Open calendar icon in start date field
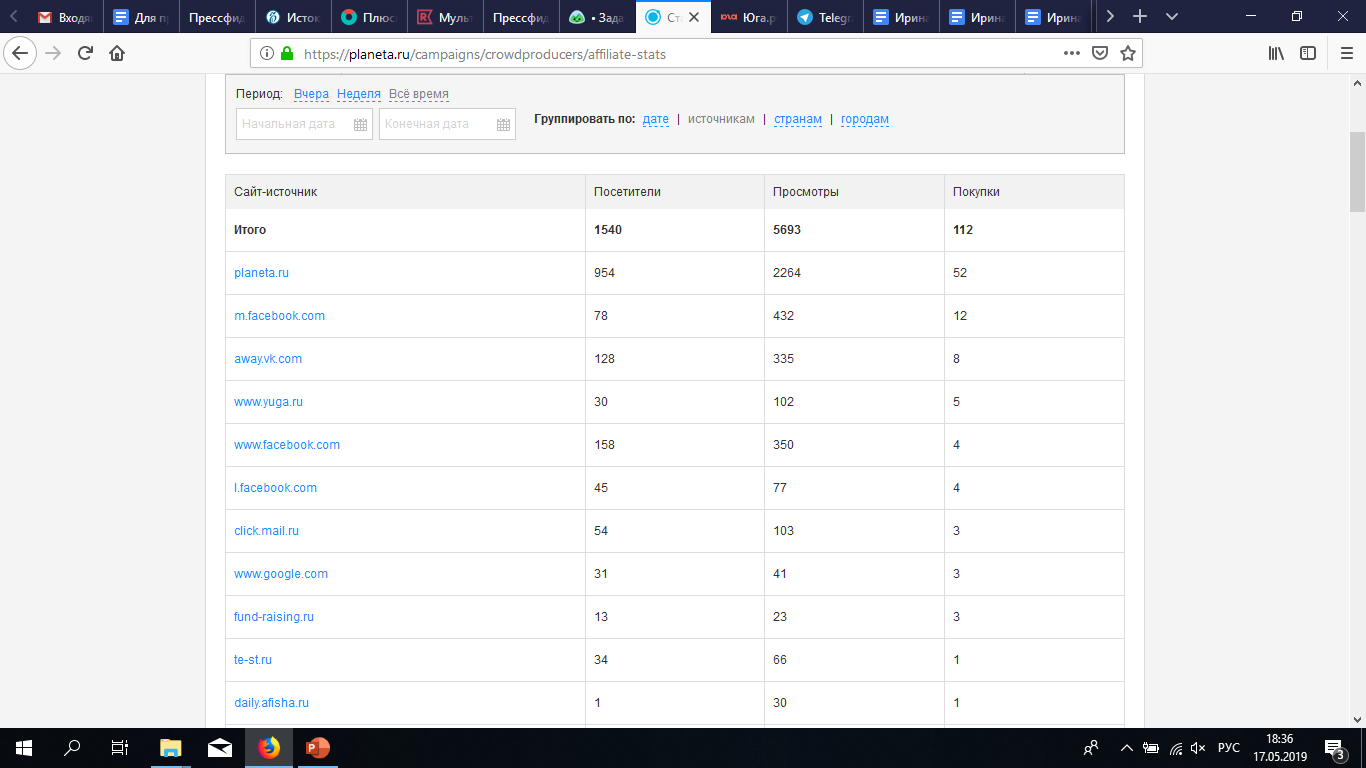The height and width of the screenshot is (768, 1366). (x=360, y=125)
